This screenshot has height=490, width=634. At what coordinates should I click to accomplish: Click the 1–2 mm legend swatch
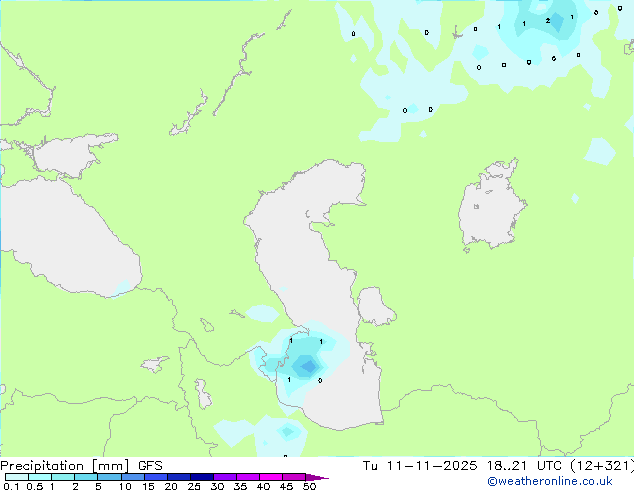pos(63,477)
